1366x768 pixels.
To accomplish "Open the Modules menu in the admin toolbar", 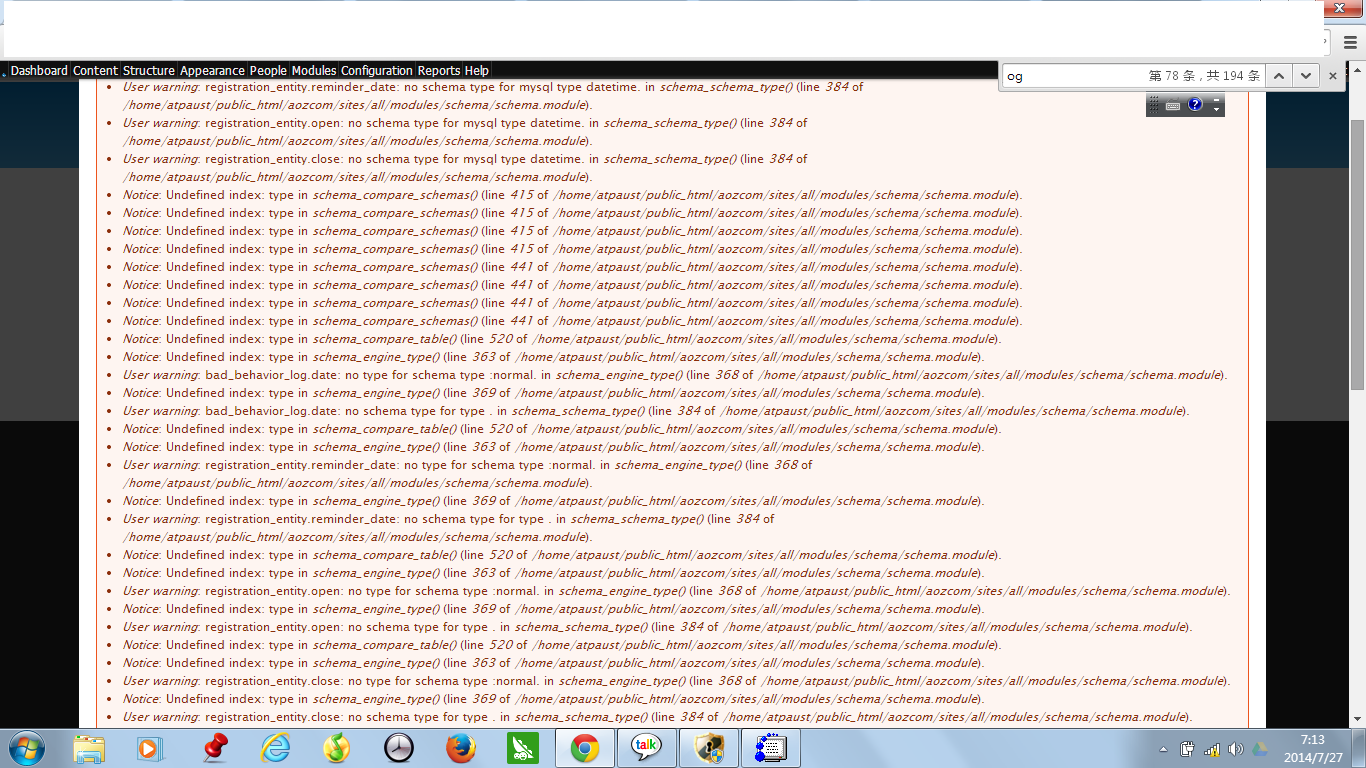I will (x=313, y=70).
